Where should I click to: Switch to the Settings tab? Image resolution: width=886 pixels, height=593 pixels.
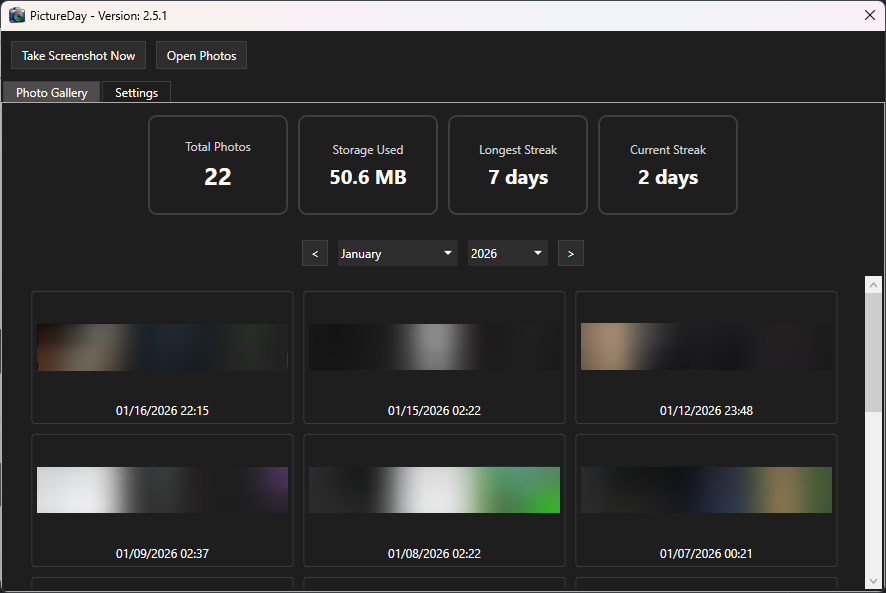click(136, 92)
